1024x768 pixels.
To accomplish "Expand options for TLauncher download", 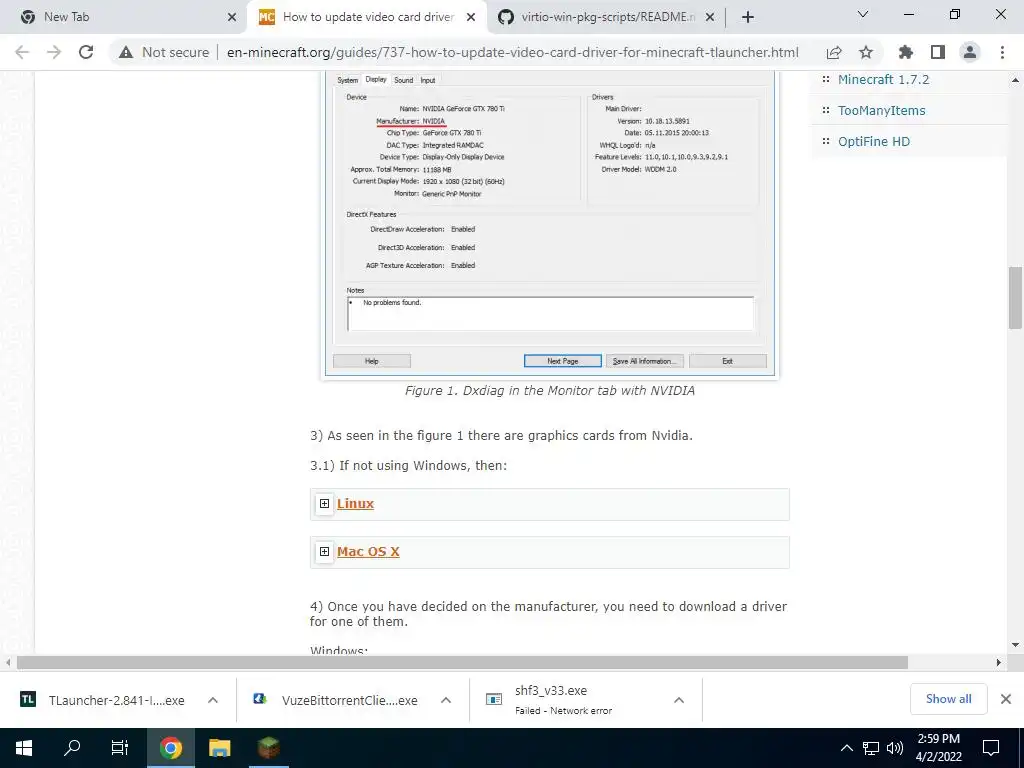I will click(213, 700).
